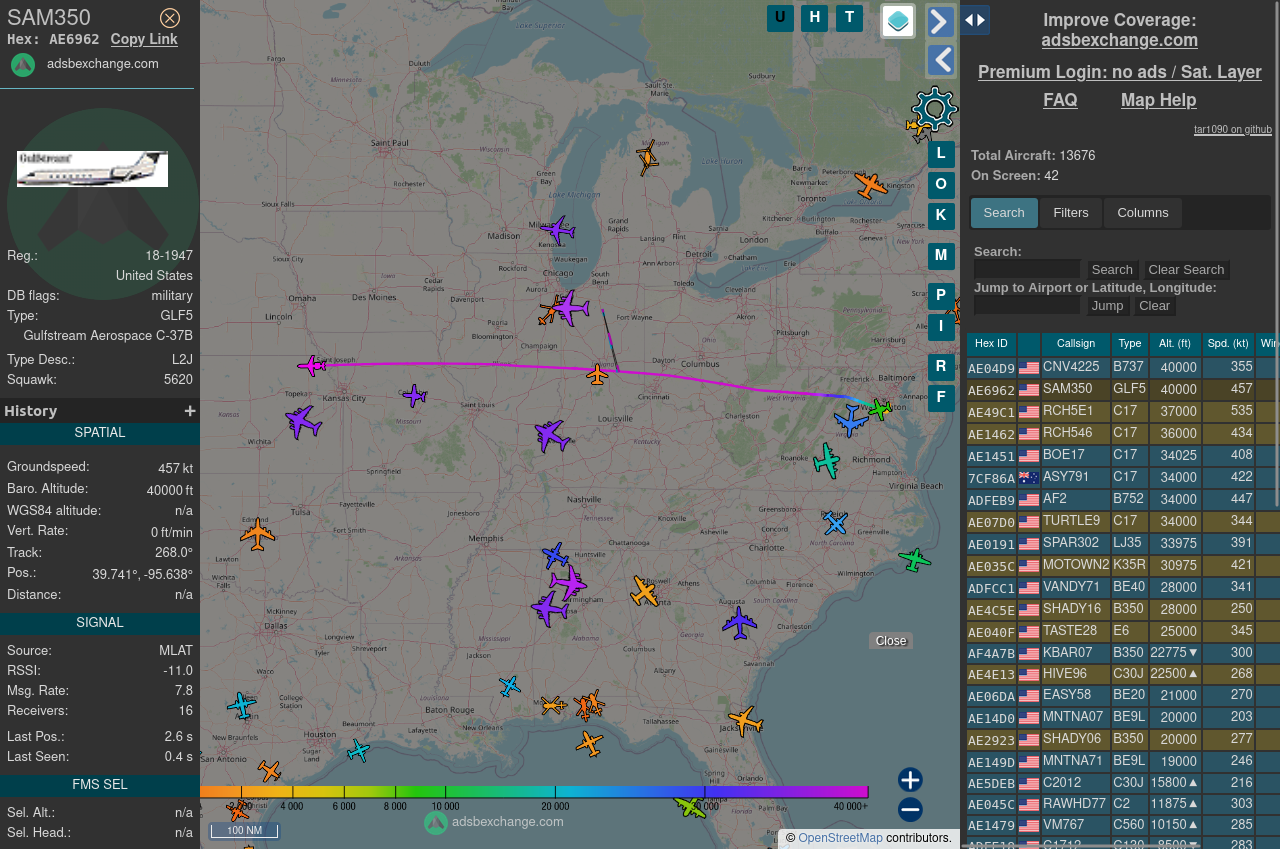
Task: Toggle the K map button
Action: [x=941, y=216]
